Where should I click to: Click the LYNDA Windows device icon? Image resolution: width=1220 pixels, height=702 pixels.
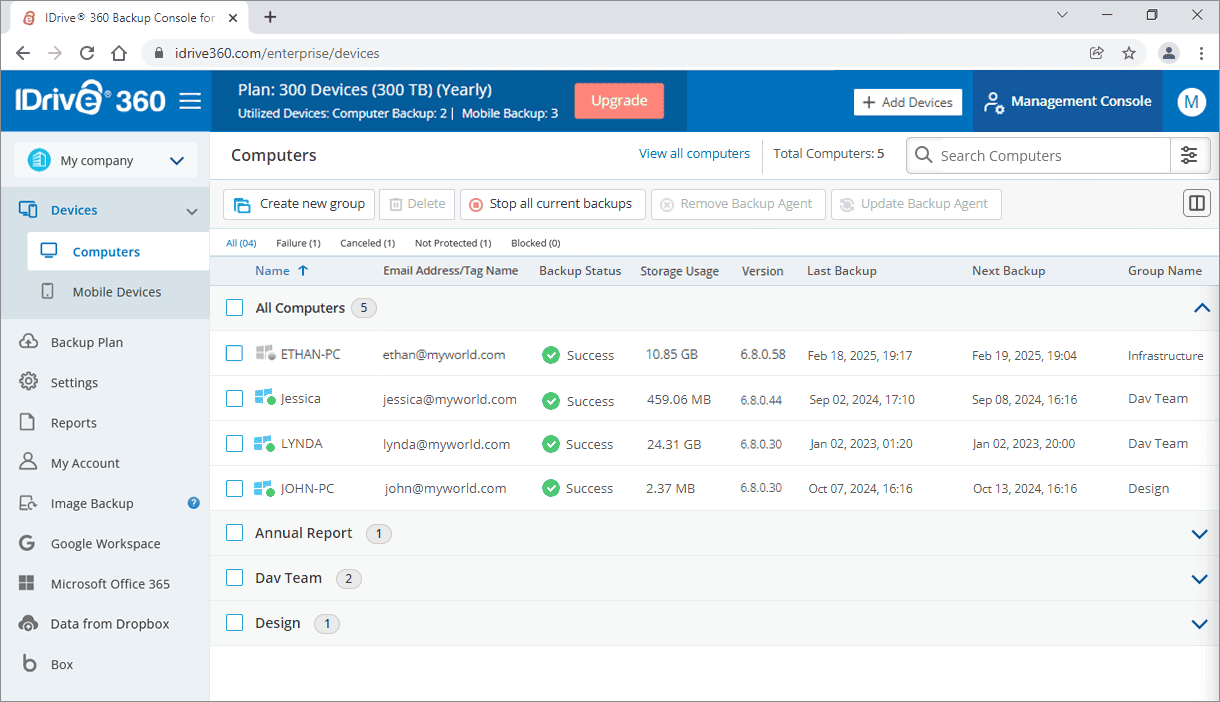coord(265,443)
